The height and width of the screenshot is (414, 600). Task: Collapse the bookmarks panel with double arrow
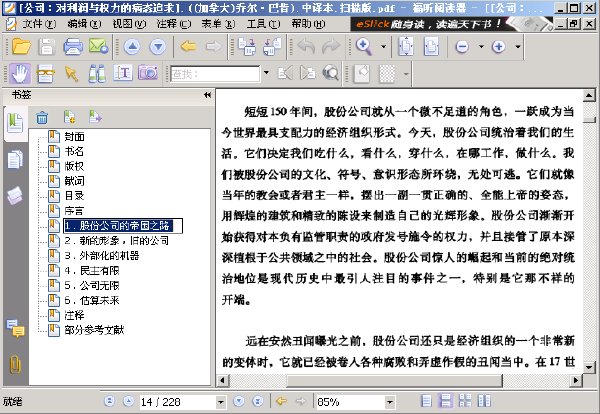click(207, 95)
